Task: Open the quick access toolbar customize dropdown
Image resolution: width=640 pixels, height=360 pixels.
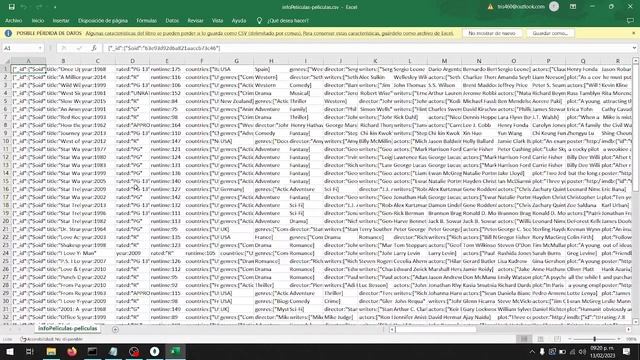Action: pyautogui.click(x=55, y=7)
